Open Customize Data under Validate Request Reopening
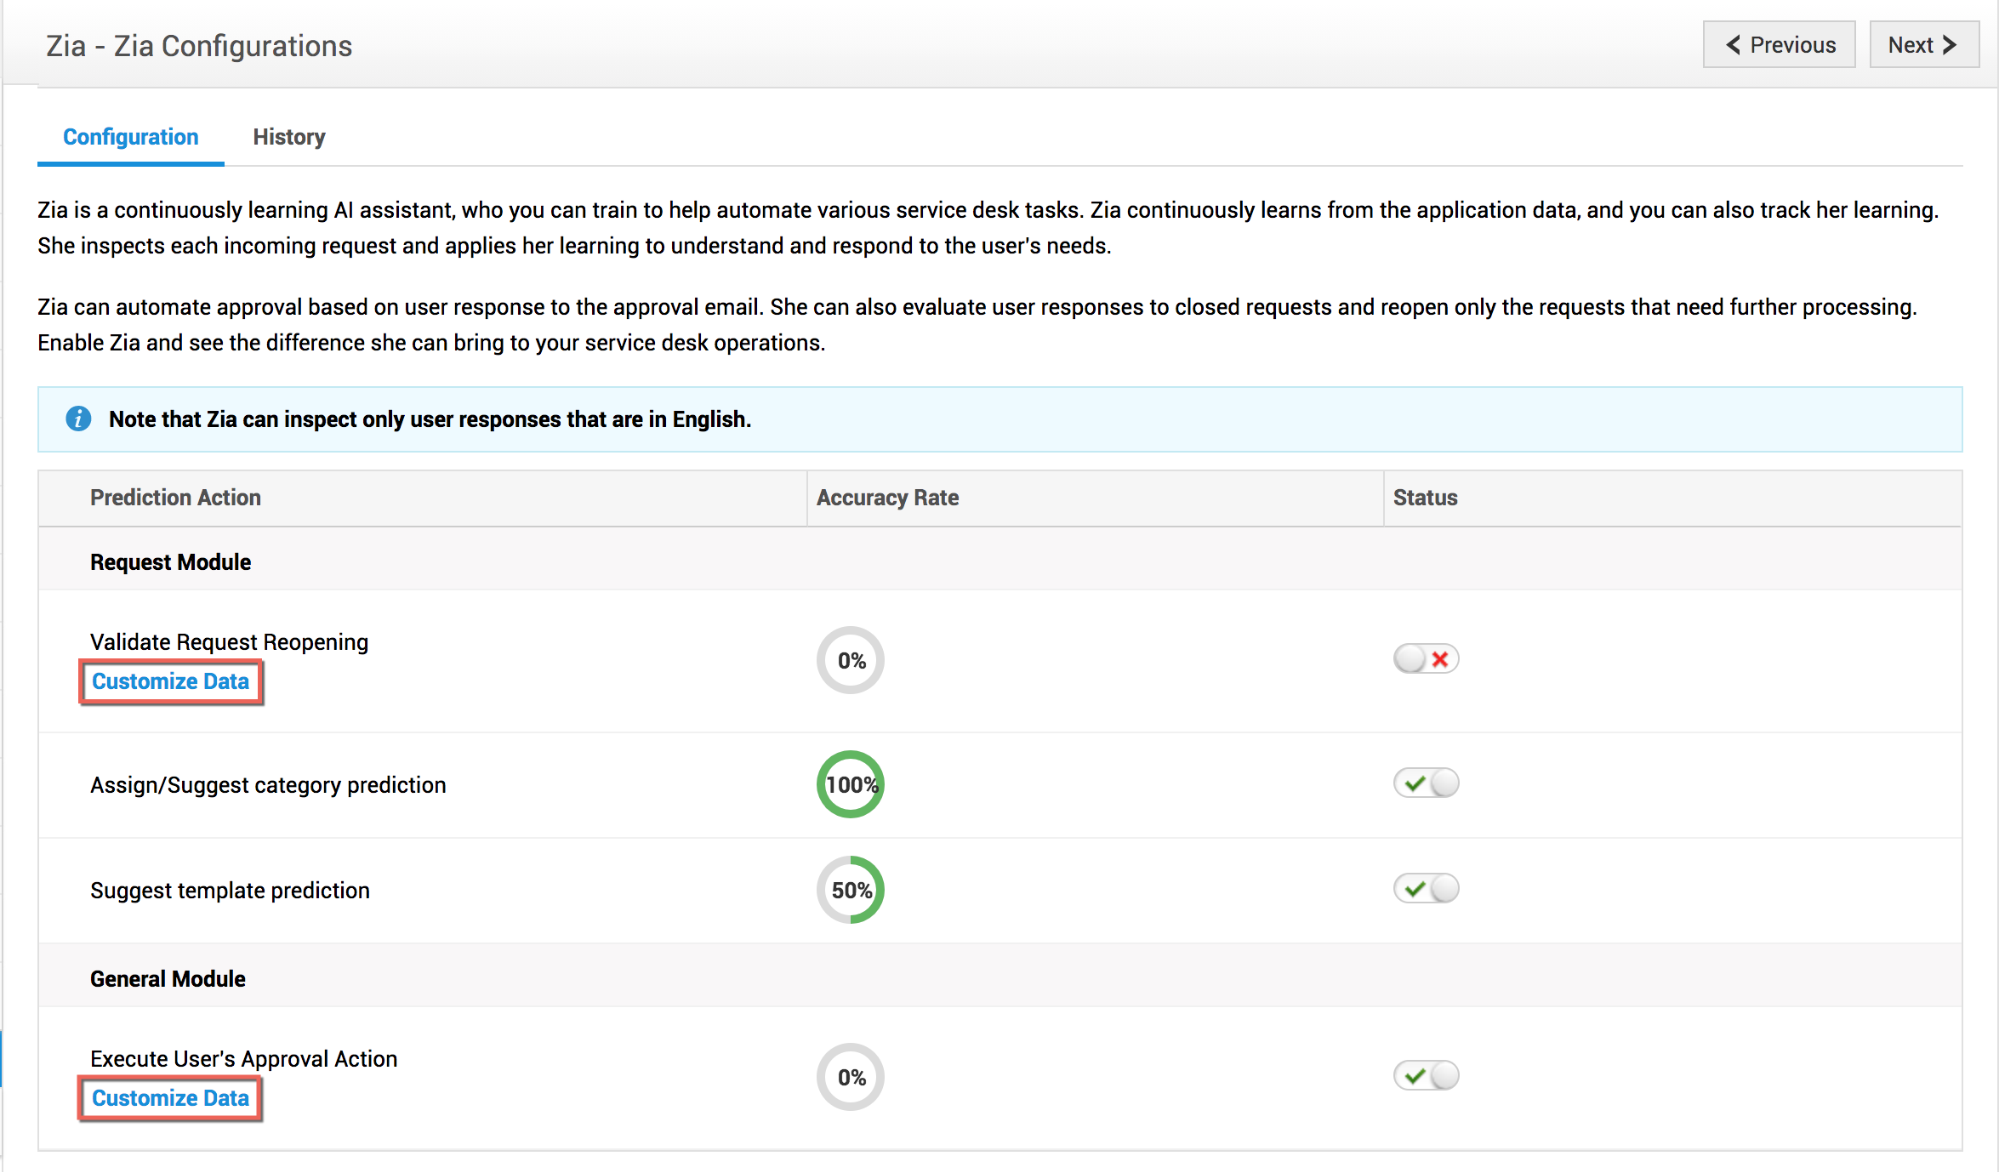The image size is (1999, 1173). [x=171, y=682]
